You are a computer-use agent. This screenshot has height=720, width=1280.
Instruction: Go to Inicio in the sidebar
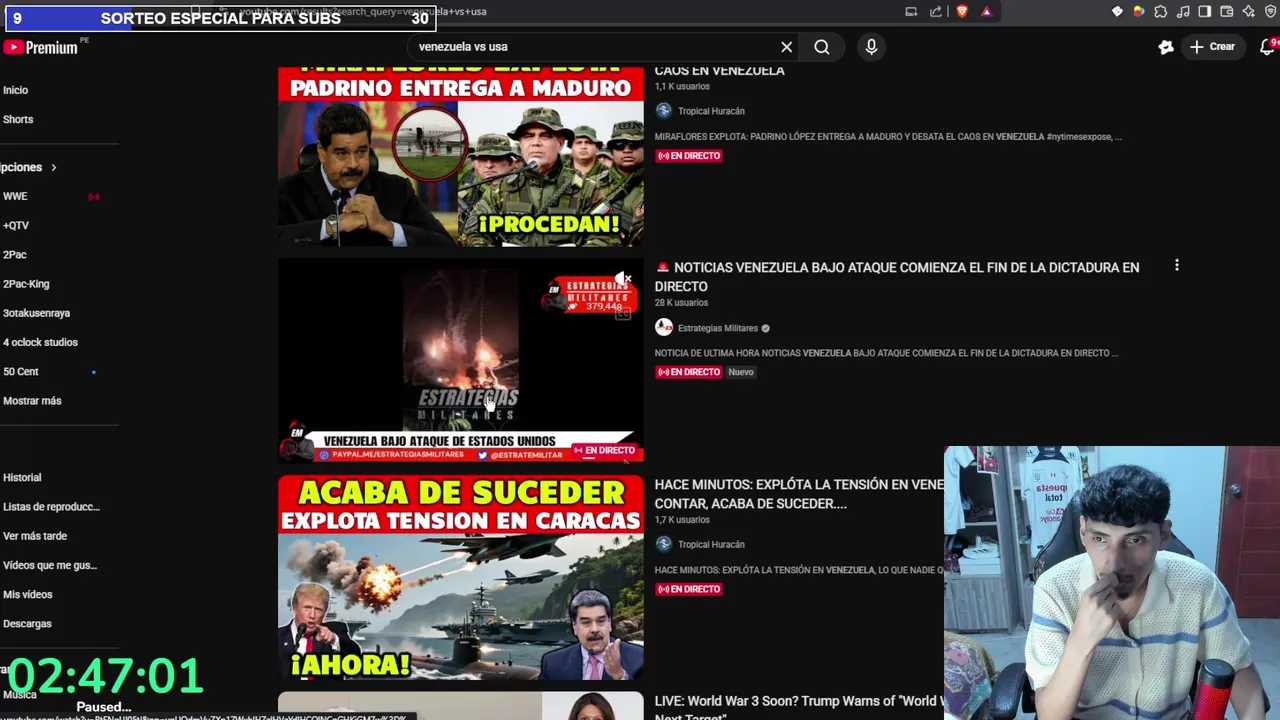pyautogui.click(x=16, y=90)
